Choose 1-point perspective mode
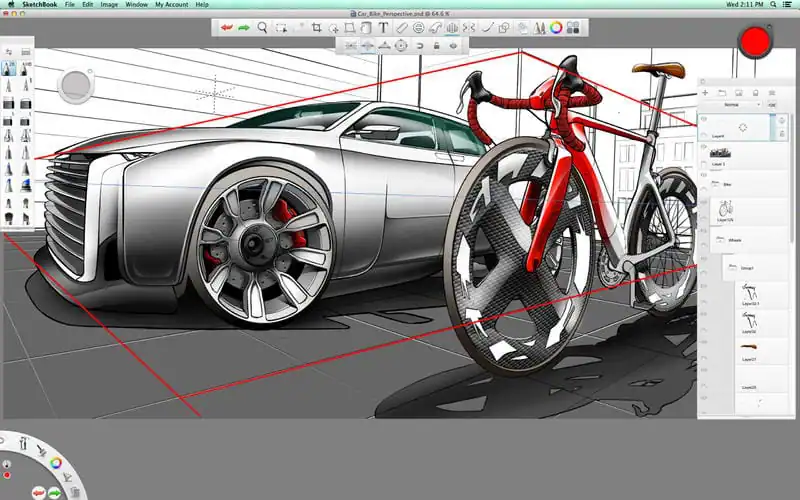This screenshot has height=500, width=800. pos(351,45)
